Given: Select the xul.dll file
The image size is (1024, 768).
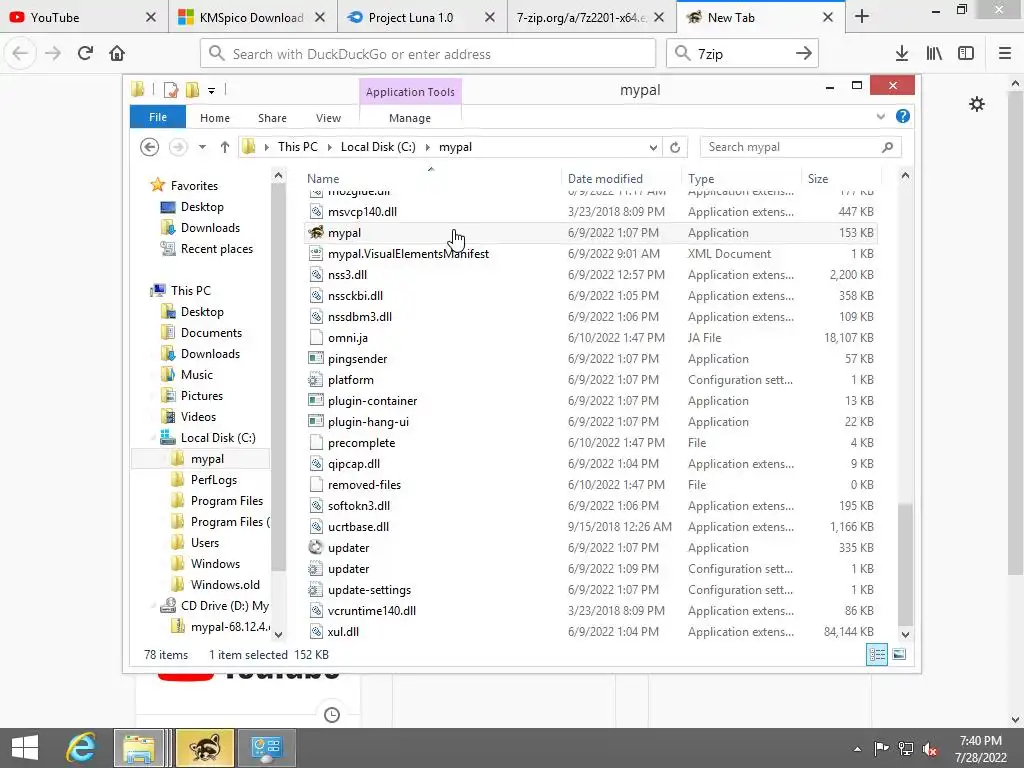Looking at the screenshot, I should point(591,632).
